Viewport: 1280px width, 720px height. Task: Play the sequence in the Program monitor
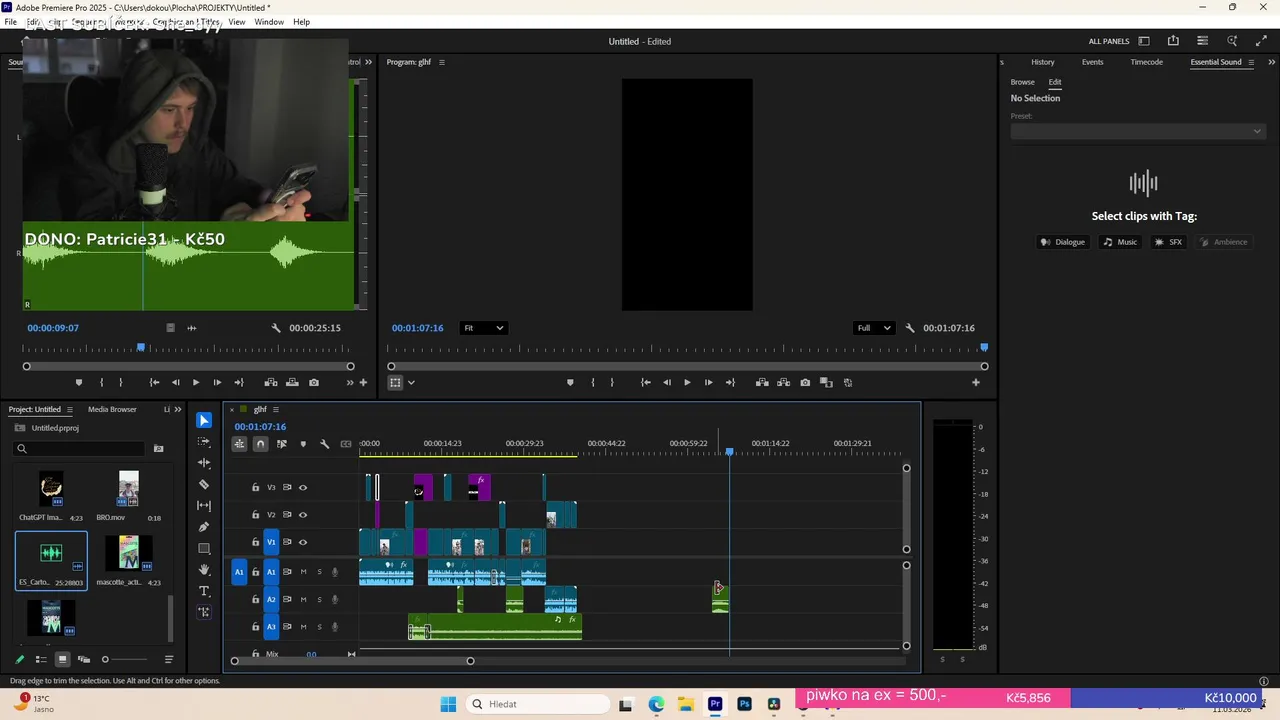point(687,382)
